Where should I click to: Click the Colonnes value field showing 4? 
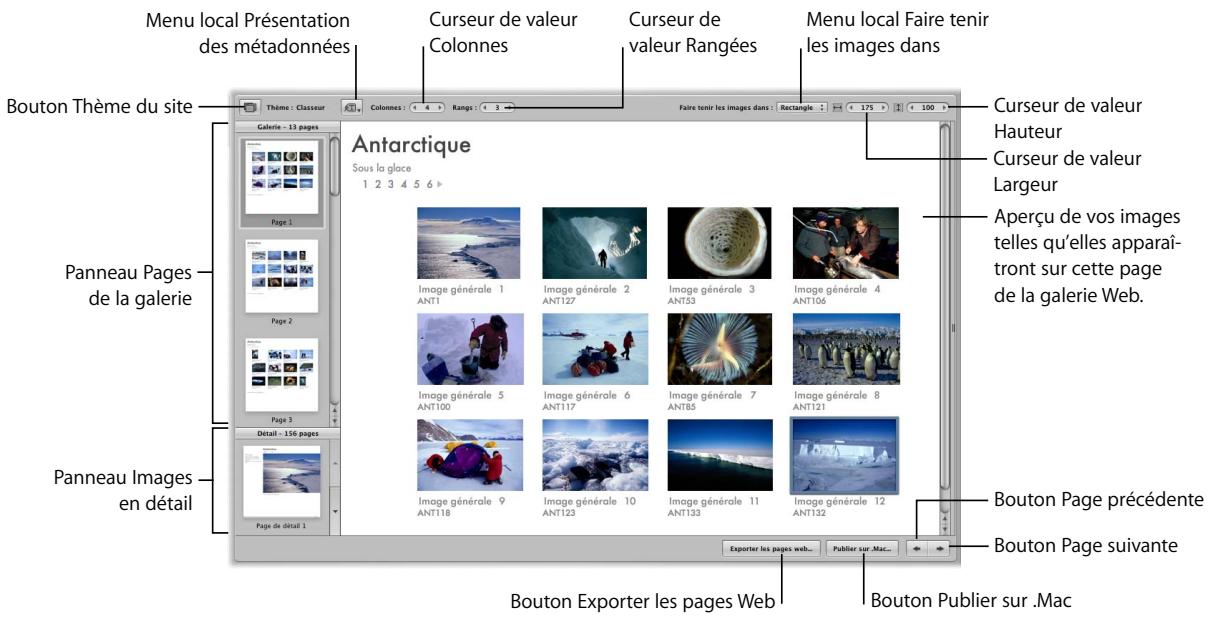pyautogui.click(x=426, y=106)
